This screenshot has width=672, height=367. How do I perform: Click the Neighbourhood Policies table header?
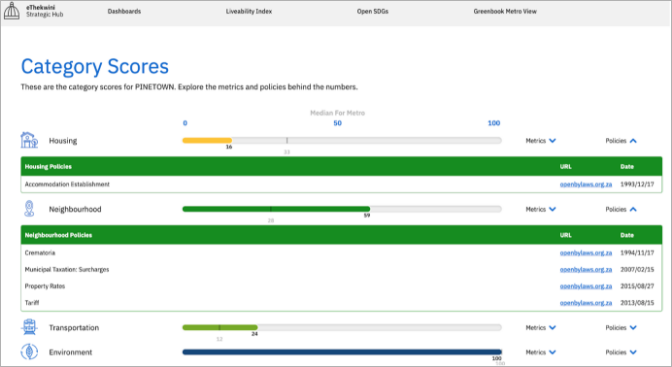coord(342,235)
